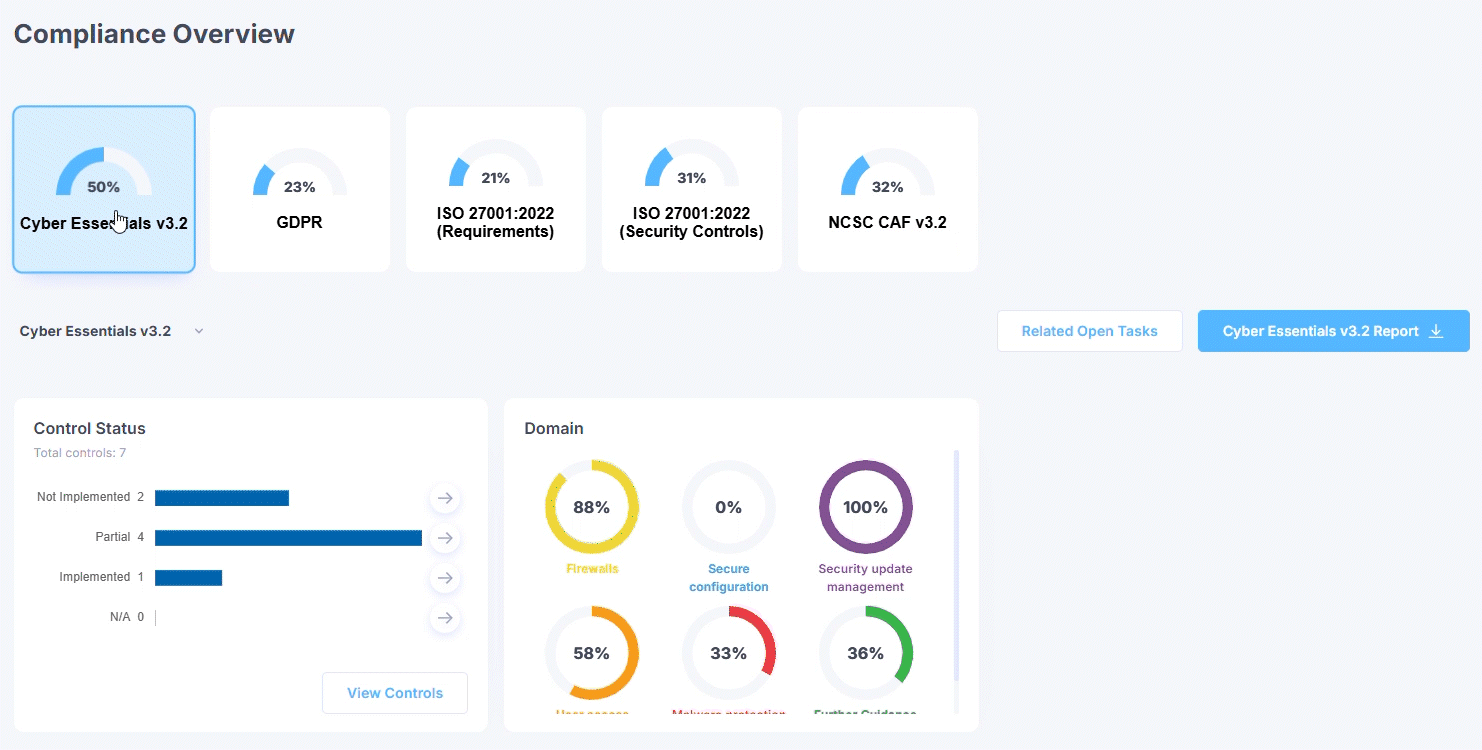Click the 'Compliance Overview' heading
This screenshot has width=1482, height=750.
[154, 34]
